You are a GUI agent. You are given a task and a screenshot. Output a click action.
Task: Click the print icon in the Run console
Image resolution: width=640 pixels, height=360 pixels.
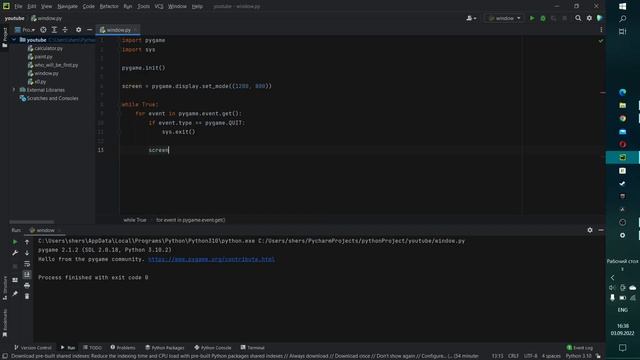(x=27, y=285)
